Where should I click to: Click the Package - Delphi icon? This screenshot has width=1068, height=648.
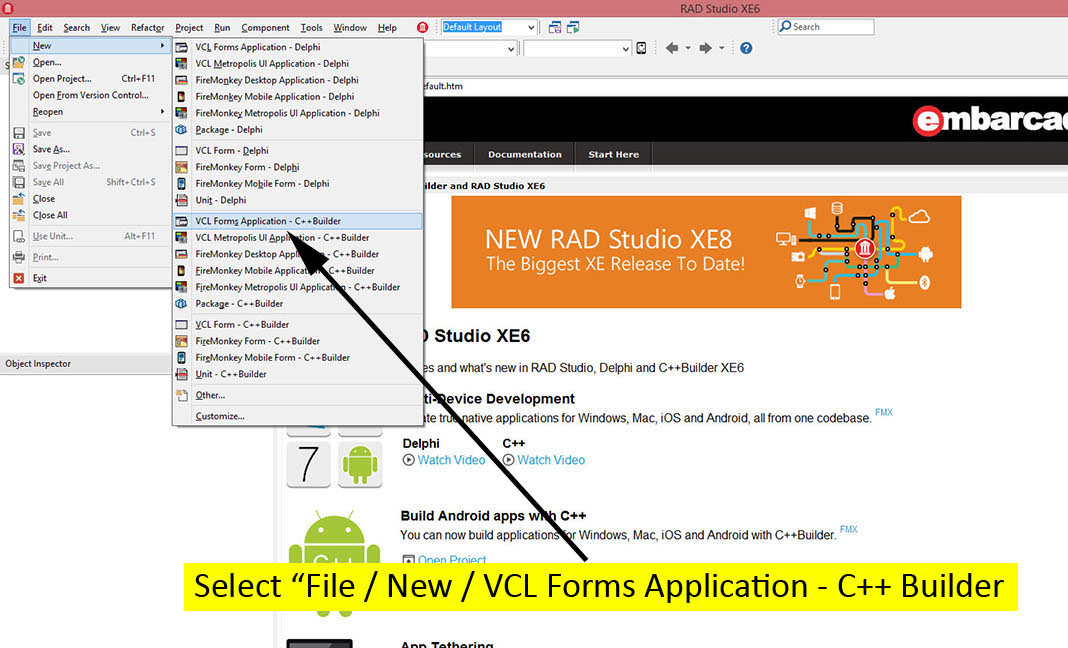click(181, 129)
